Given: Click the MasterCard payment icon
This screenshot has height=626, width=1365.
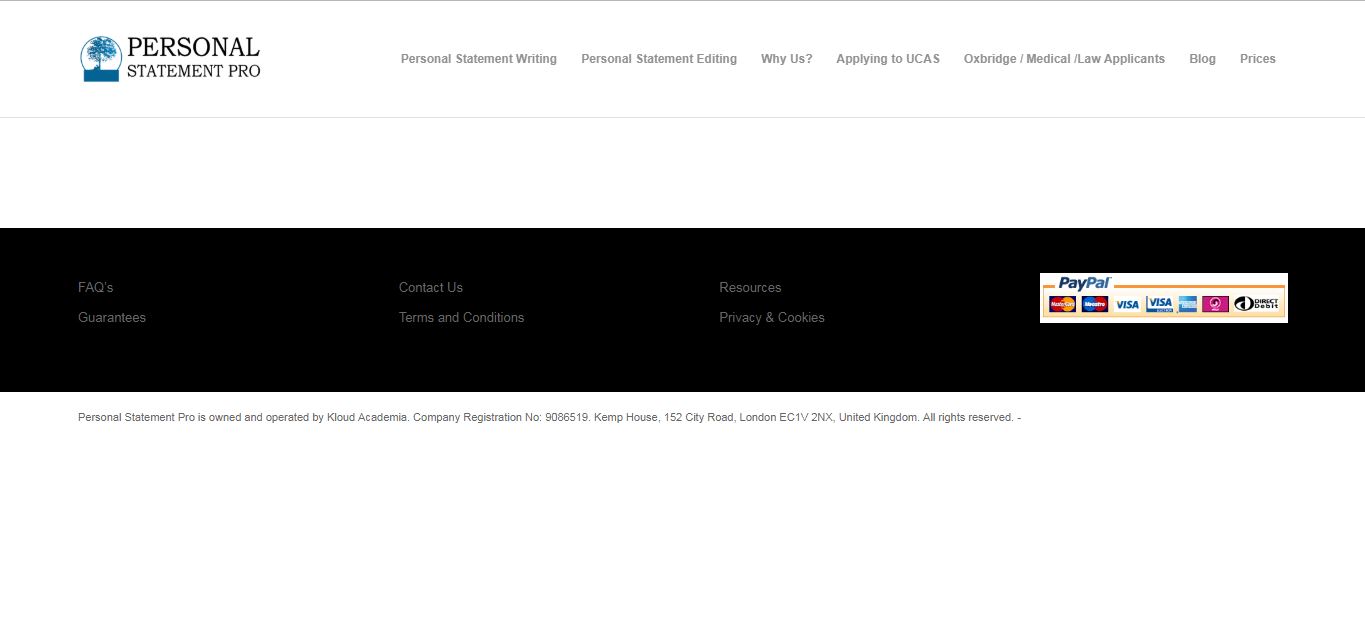Looking at the screenshot, I should tap(1062, 304).
